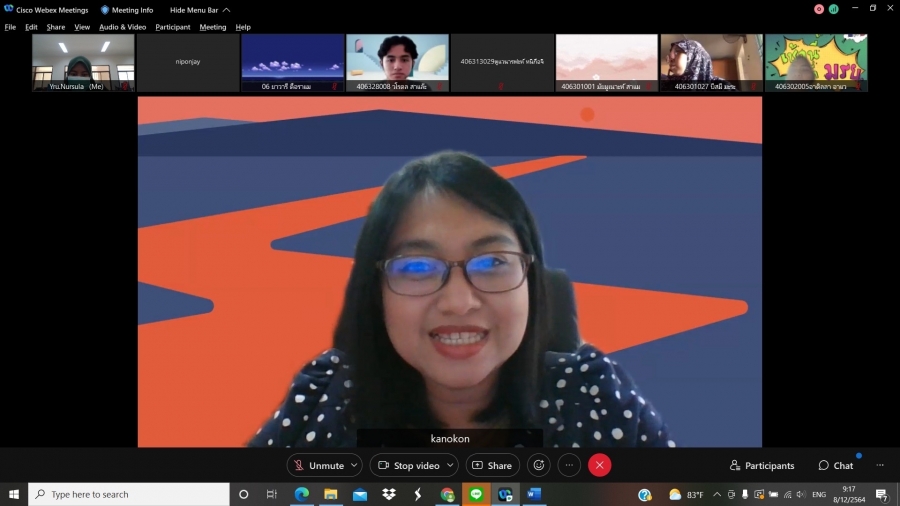Open Meeting Info shield icon
This screenshot has height=506, width=900.
pyautogui.click(x=105, y=10)
